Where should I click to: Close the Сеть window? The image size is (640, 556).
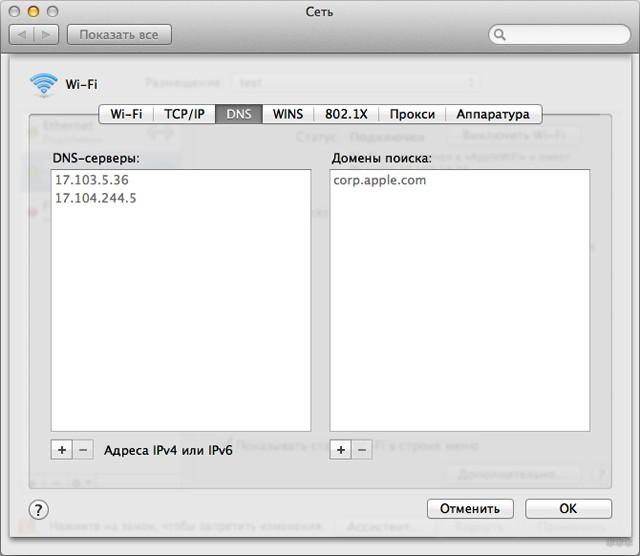[x=14, y=11]
